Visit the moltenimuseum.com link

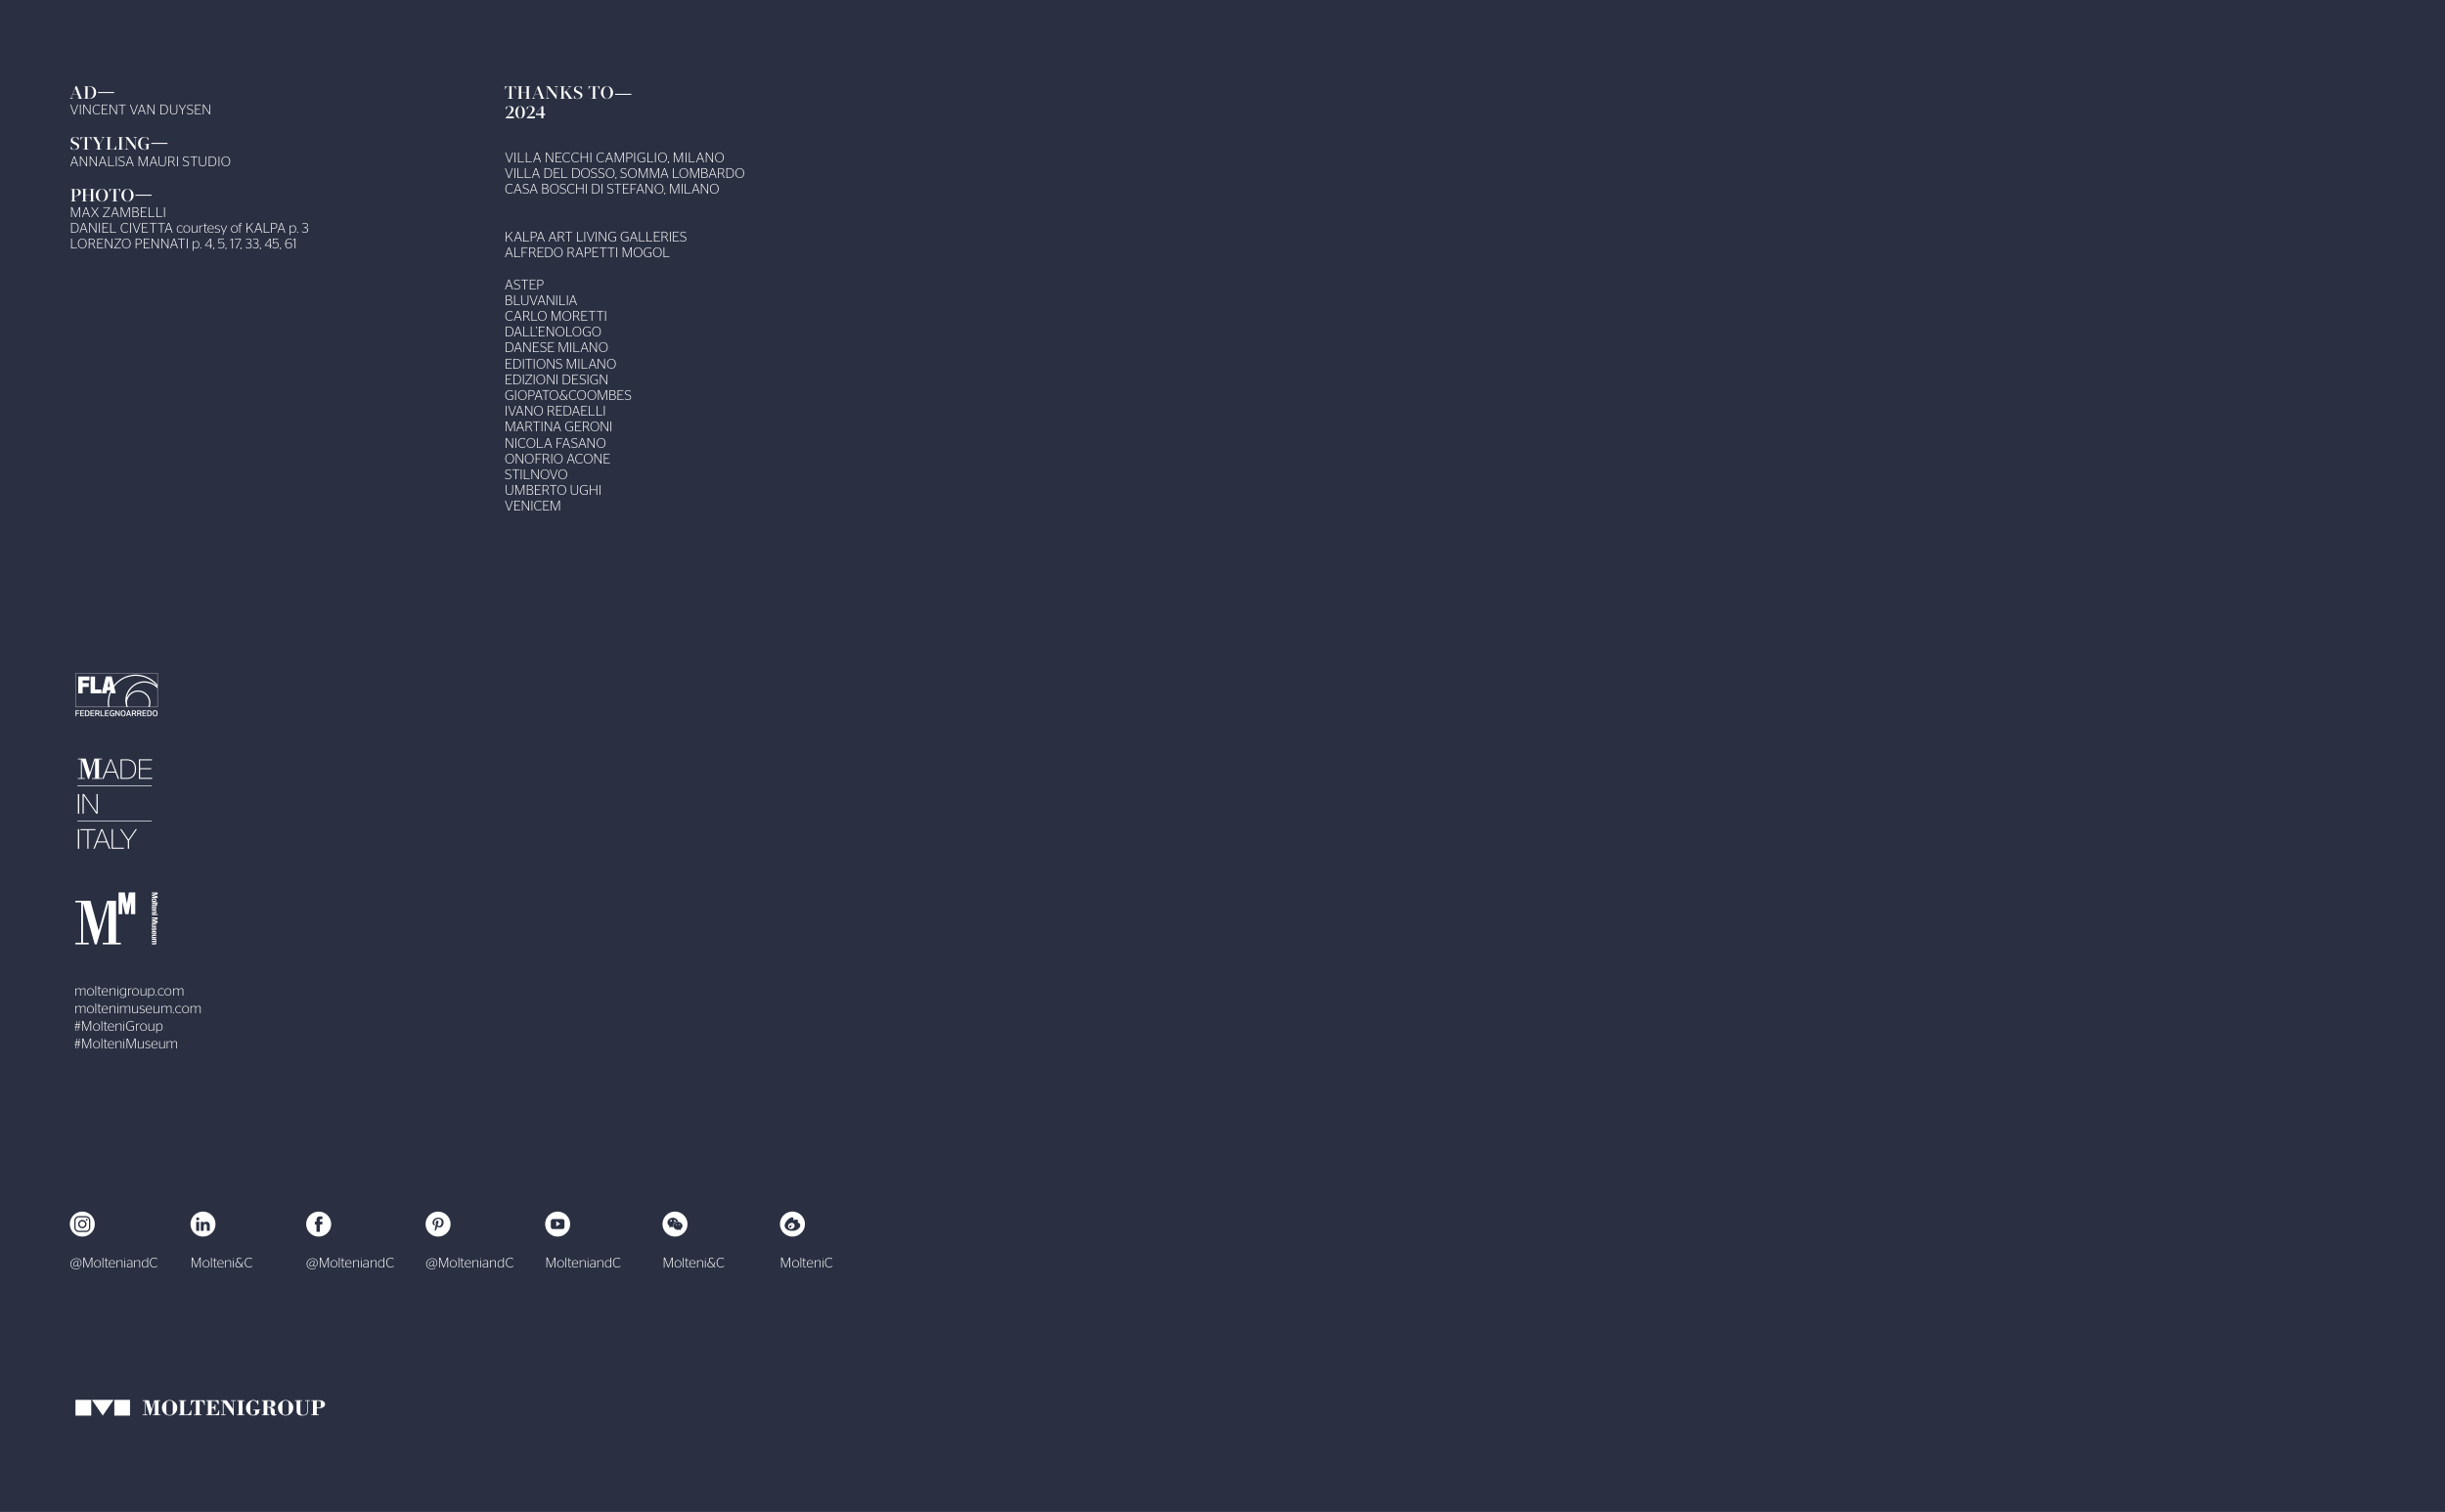coord(137,1008)
